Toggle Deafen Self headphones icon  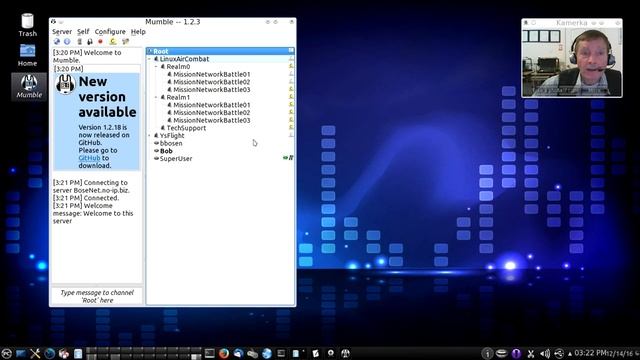click(89, 42)
